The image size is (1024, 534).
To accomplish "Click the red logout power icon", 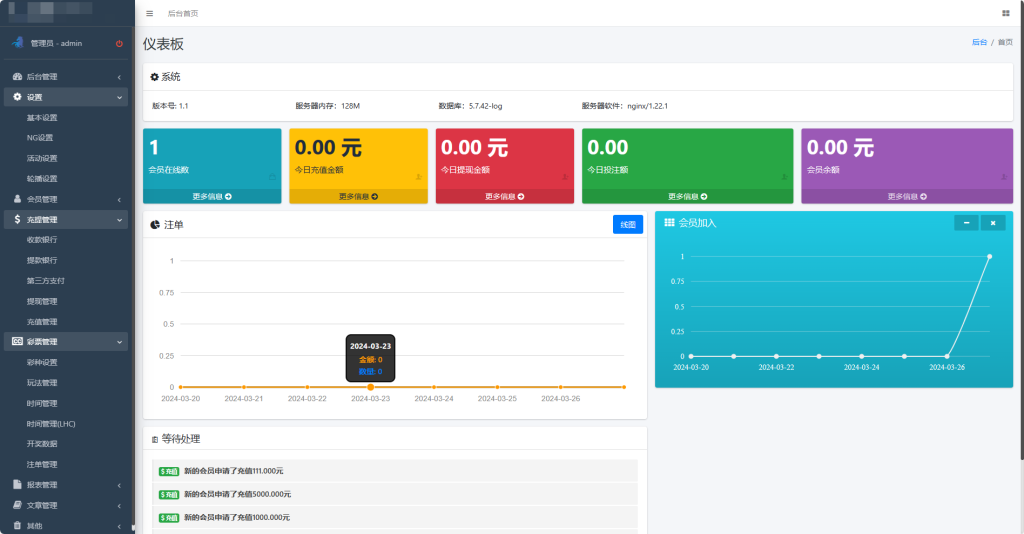I will click(x=119, y=43).
